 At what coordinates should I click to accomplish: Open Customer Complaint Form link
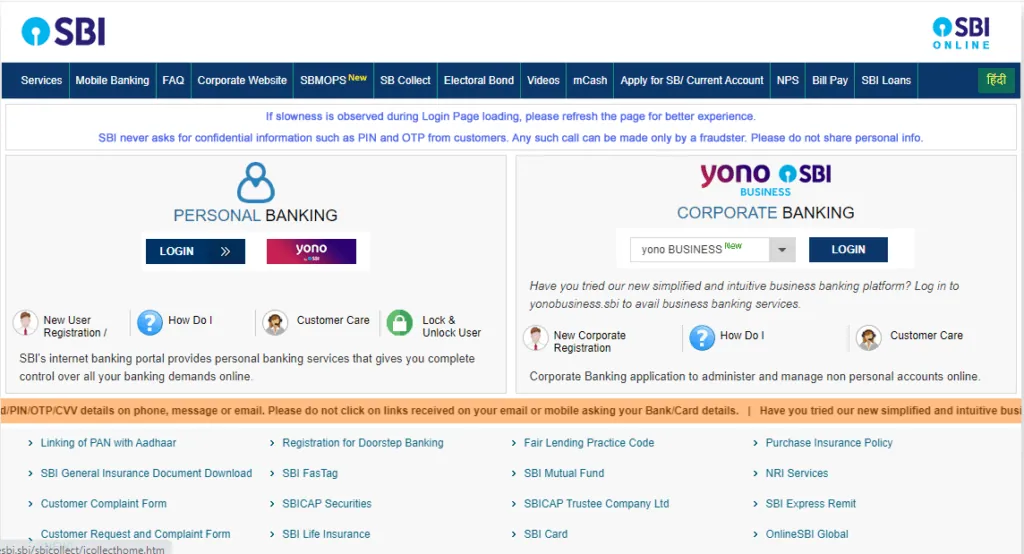click(x=103, y=504)
